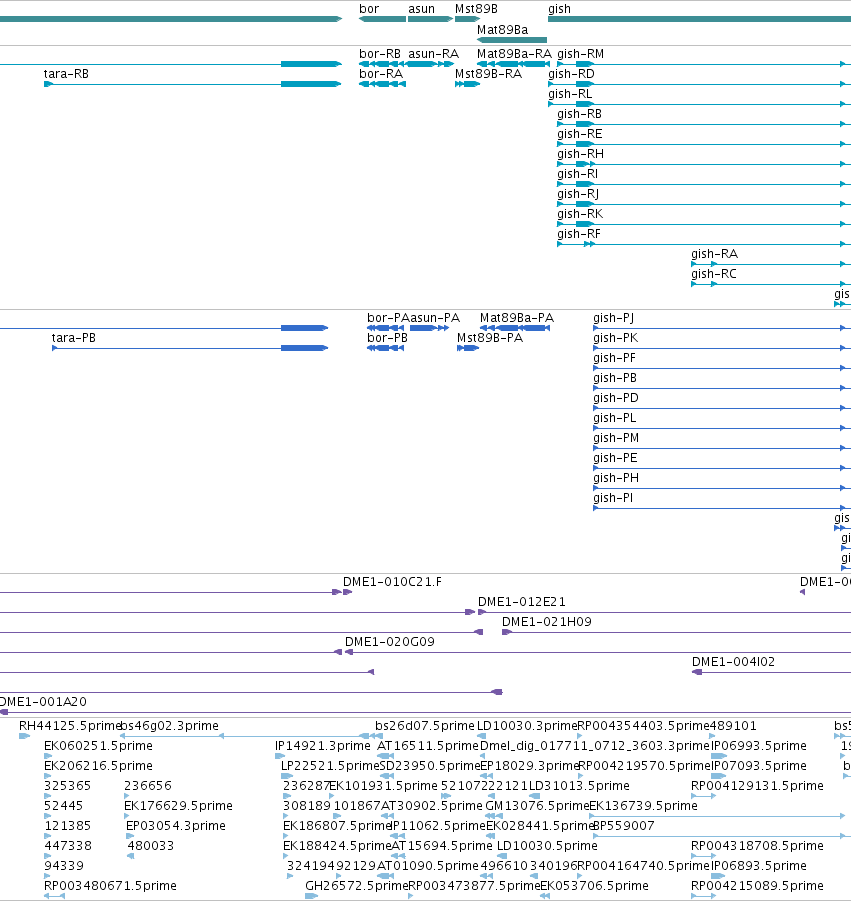Viewport: 851px width, 901px height.
Task: Click the gish-RL transcript label
Action: 570,94
